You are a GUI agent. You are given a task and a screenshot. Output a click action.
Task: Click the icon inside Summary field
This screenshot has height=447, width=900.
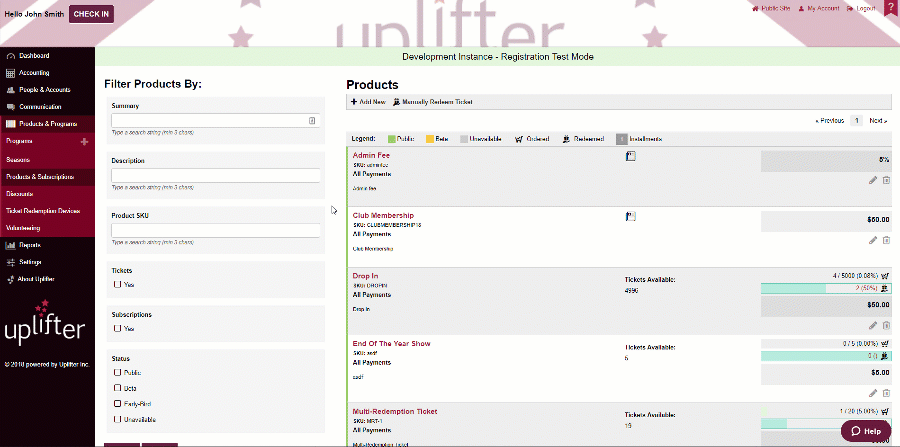pos(312,121)
